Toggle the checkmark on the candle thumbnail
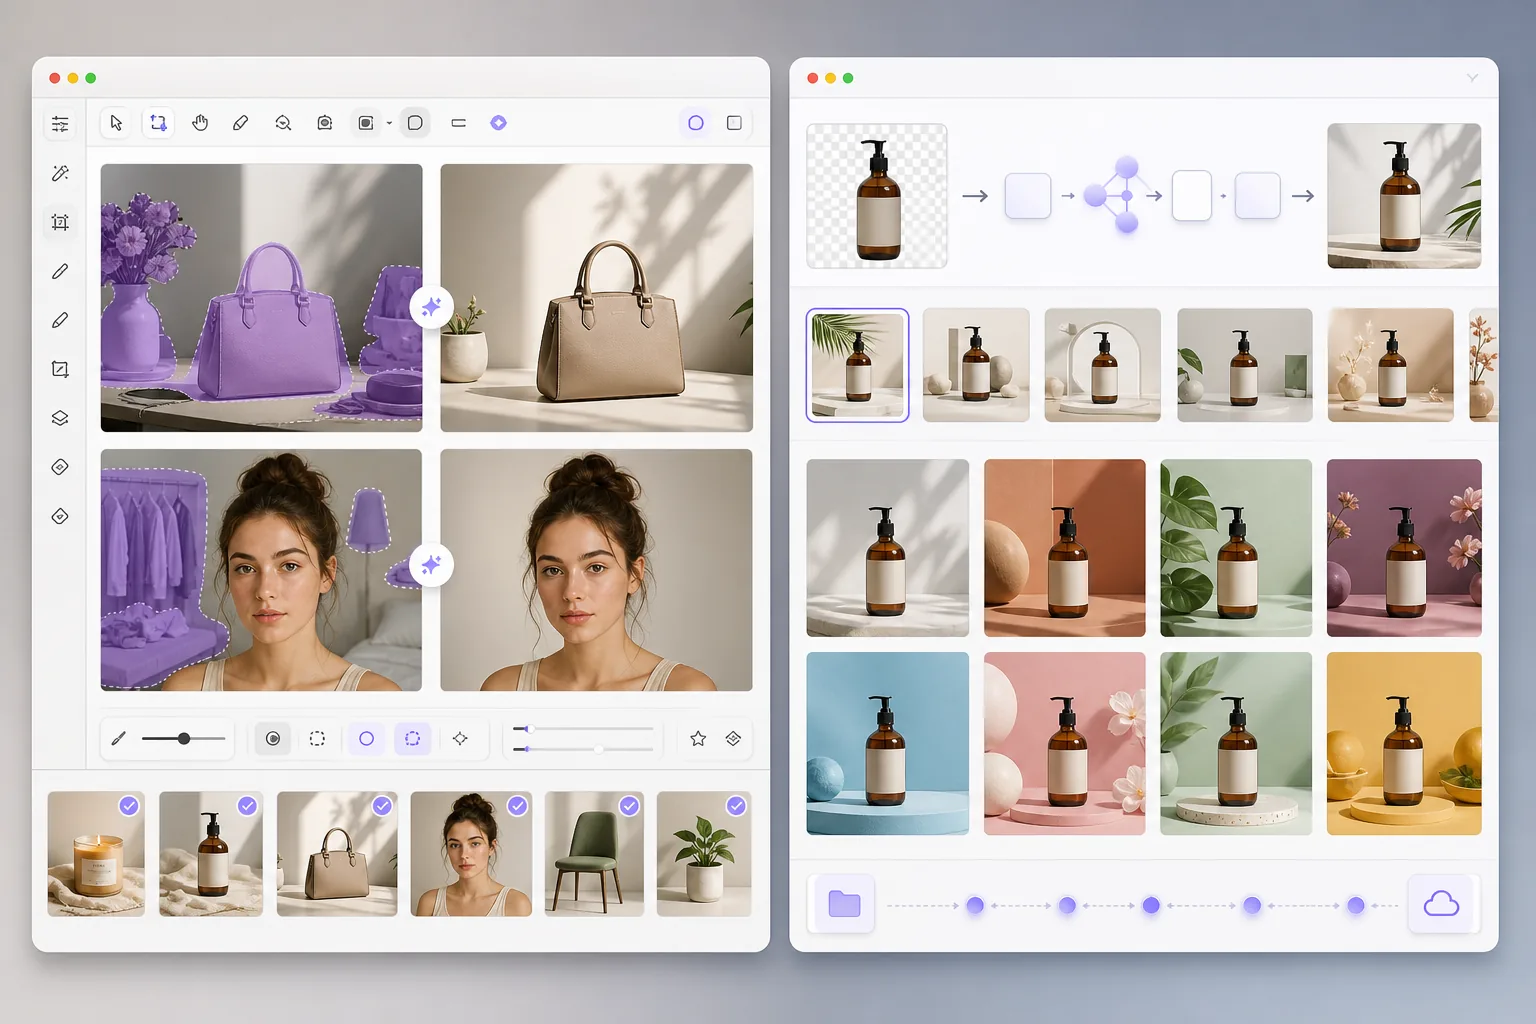1536x1024 pixels. [x=129, y=806]
